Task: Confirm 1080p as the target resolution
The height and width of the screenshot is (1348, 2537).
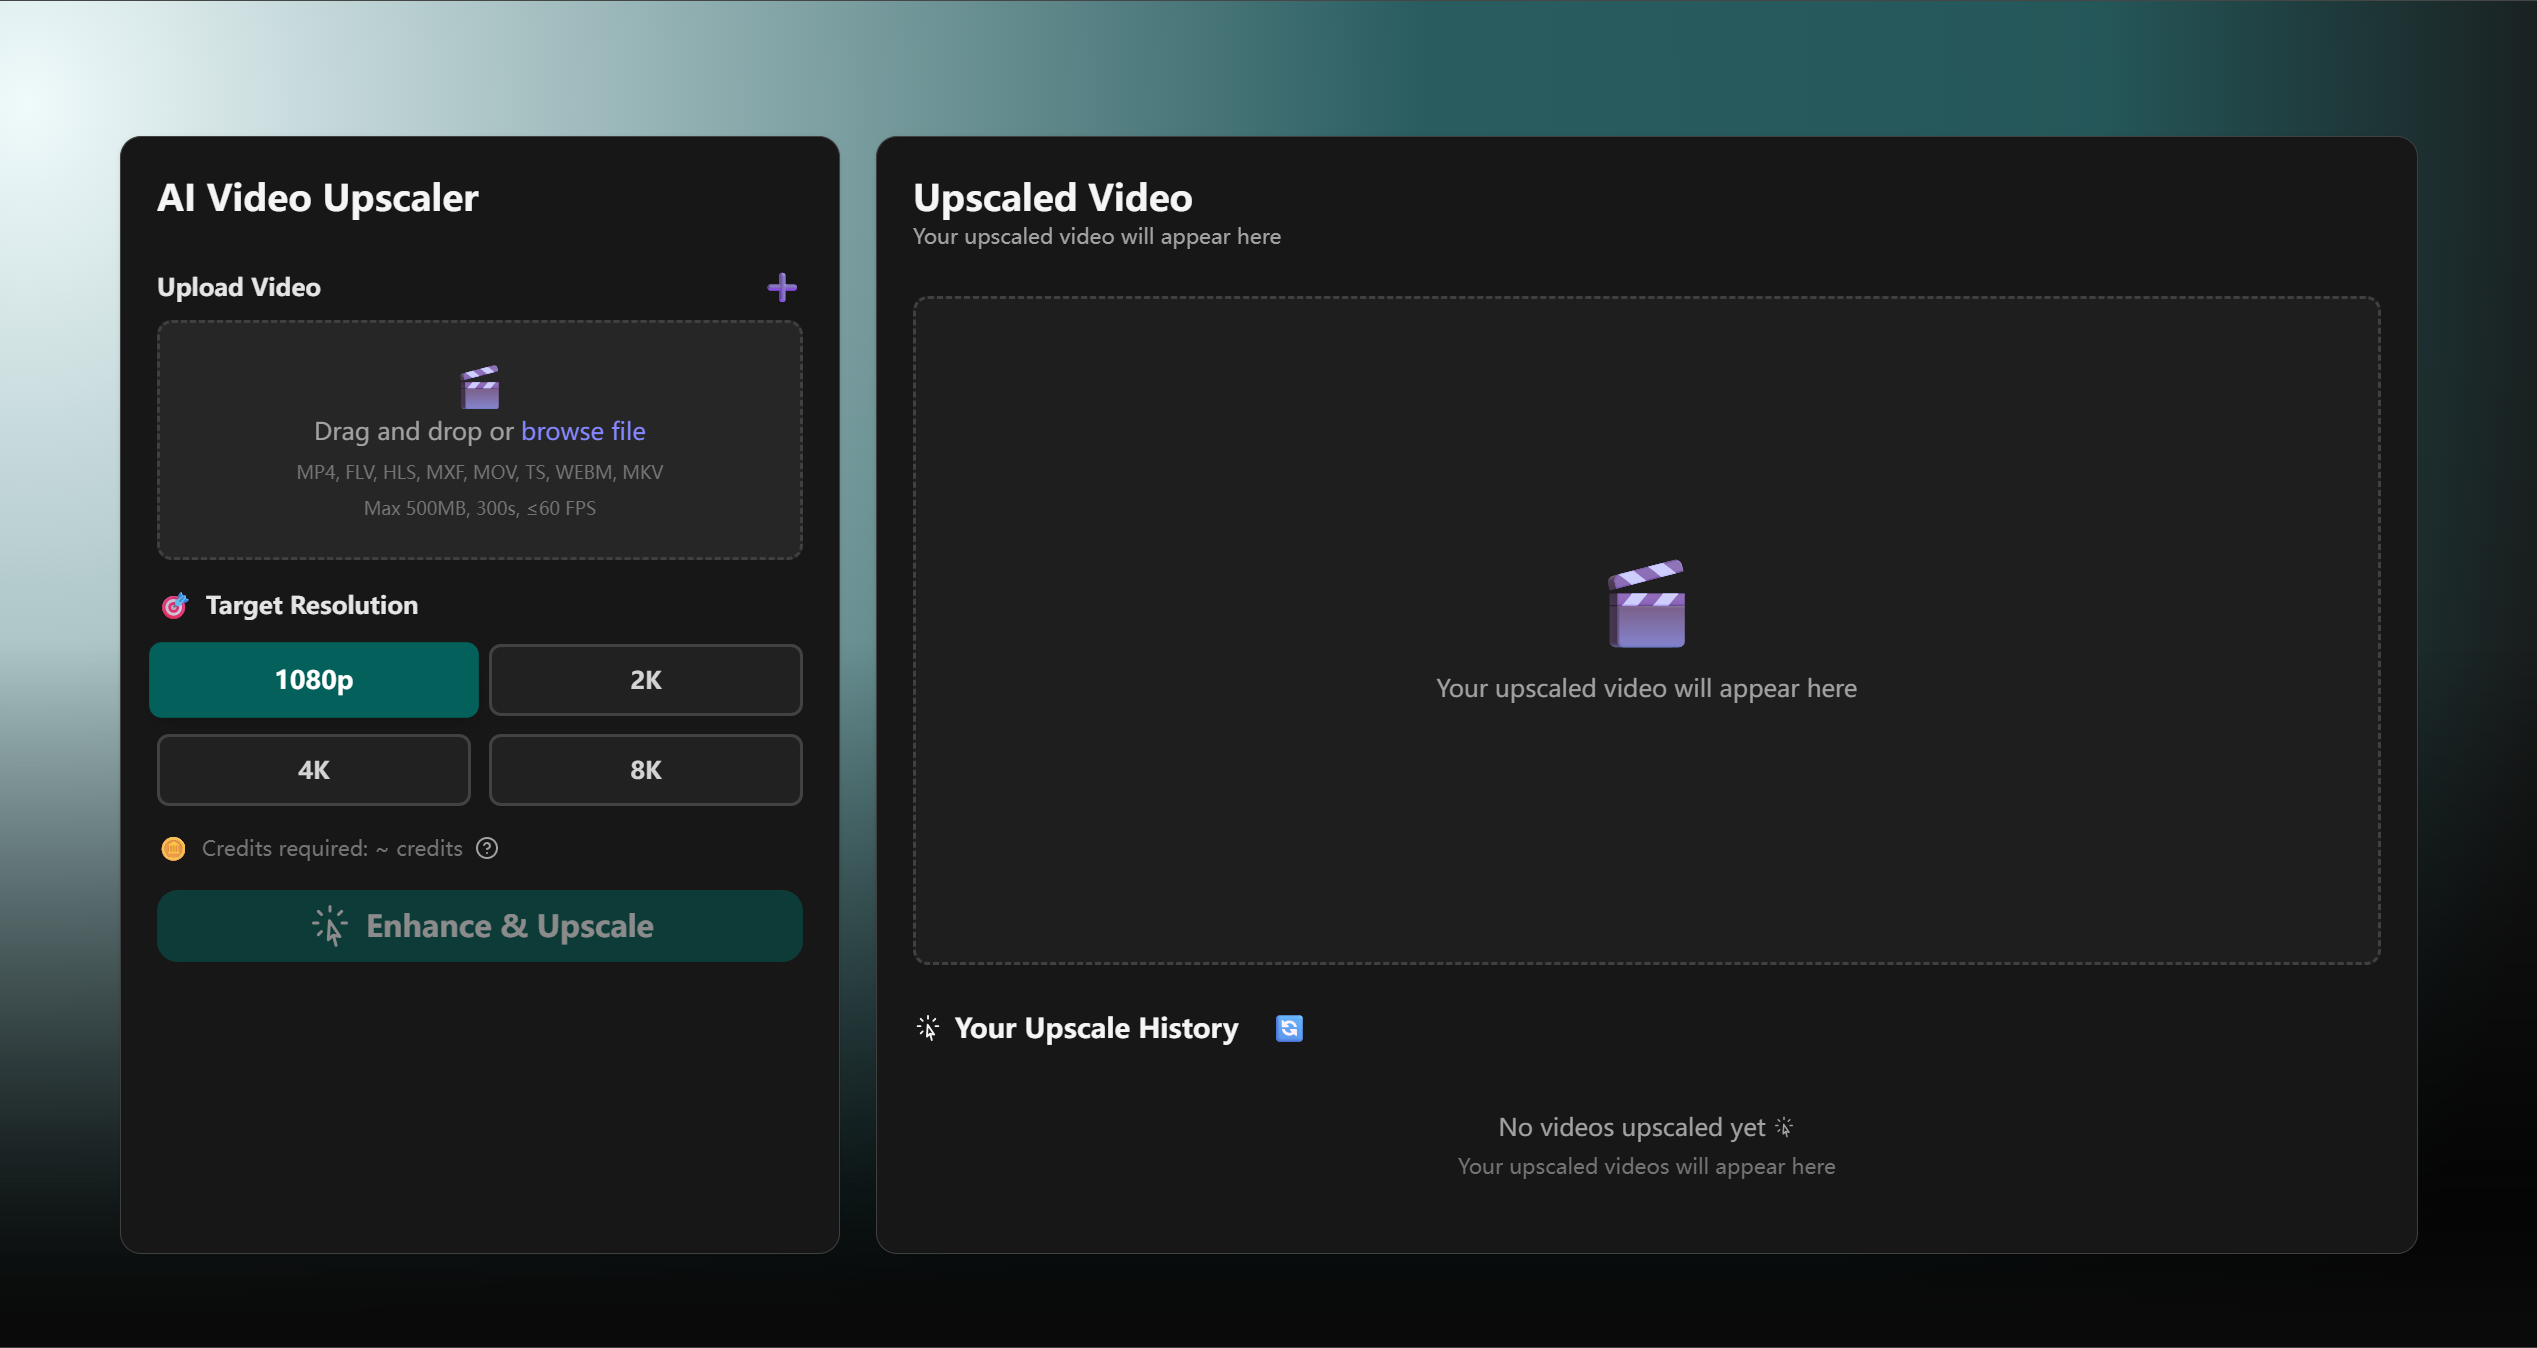Action: pos(313,680)
